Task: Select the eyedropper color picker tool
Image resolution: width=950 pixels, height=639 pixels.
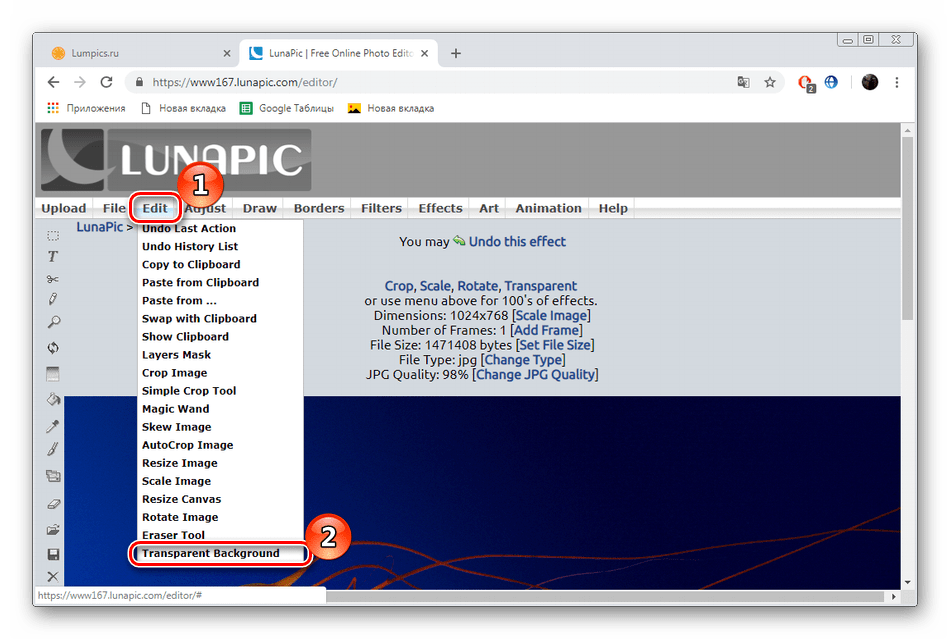Action: click(x=53, y=426)
